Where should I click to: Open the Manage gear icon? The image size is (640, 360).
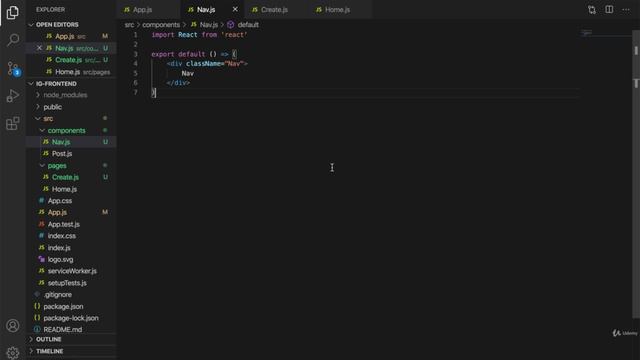[13, 352]
